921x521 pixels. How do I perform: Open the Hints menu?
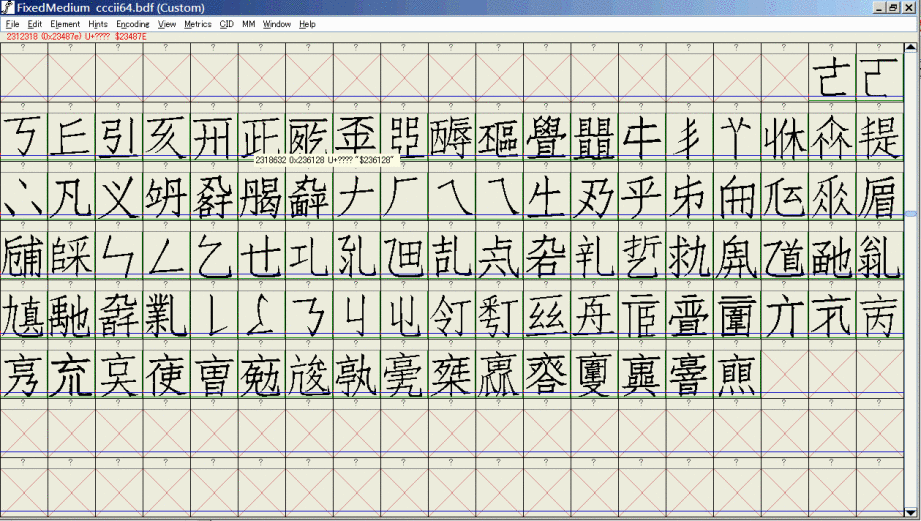(98, 24)
